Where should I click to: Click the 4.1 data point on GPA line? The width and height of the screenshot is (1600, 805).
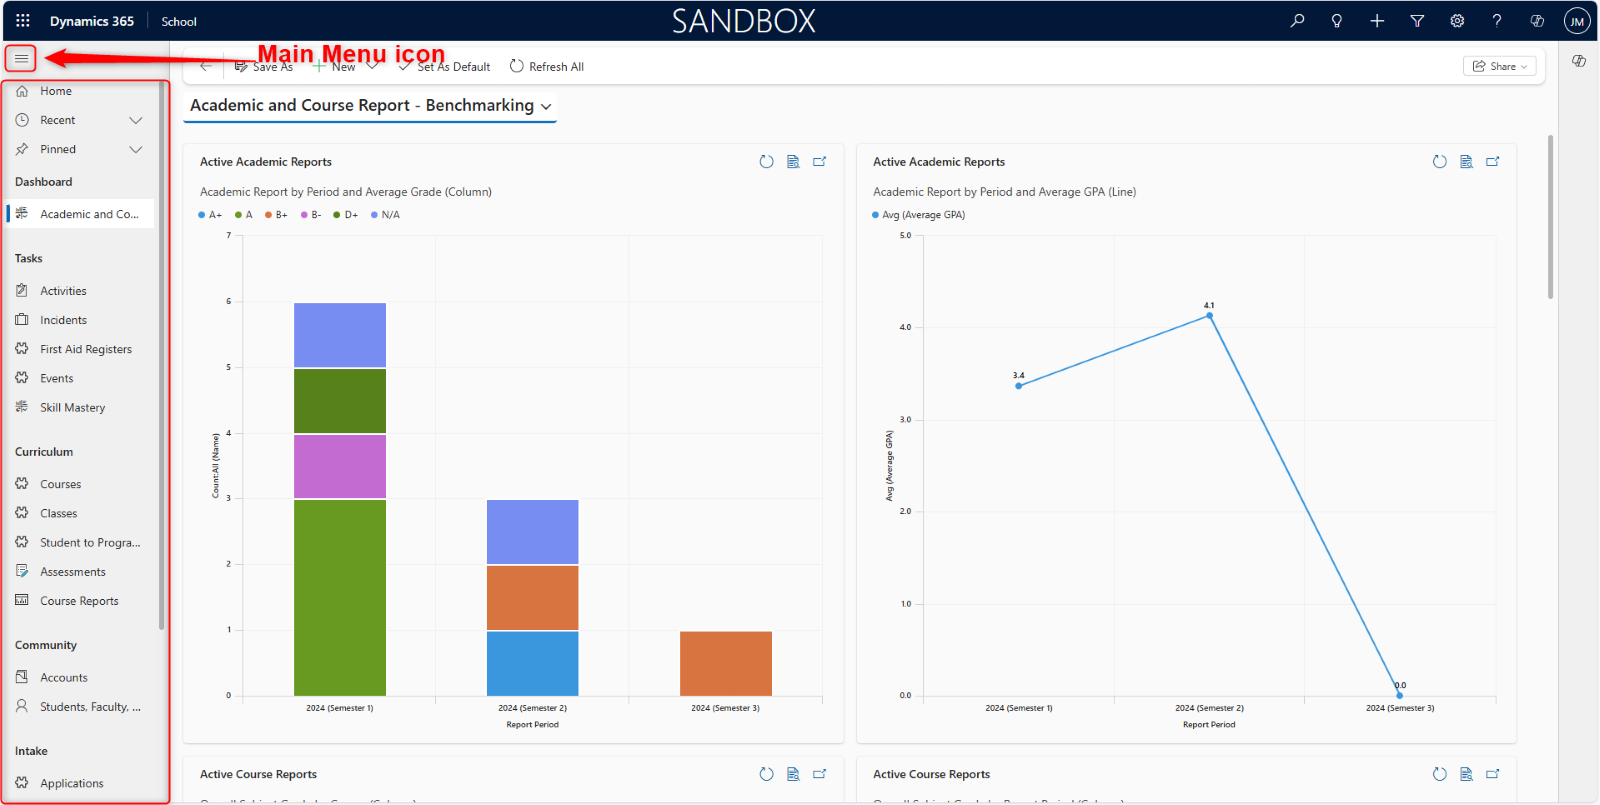tap(1210, 316)
